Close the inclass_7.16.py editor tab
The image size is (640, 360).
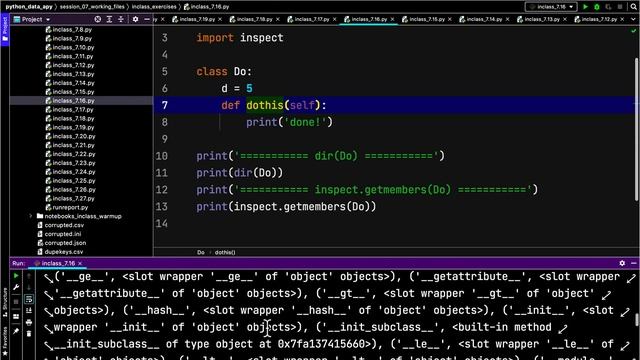392,19
